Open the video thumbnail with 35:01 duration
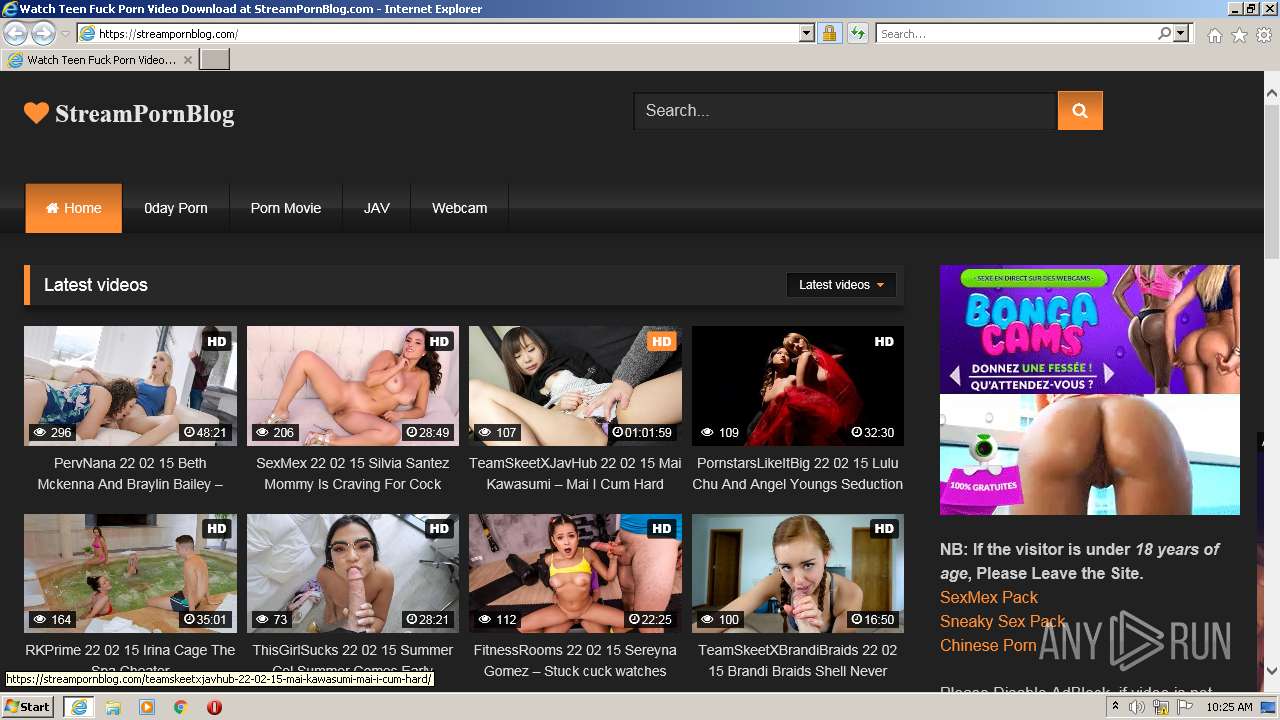Viewport: 1280px width, 720px height. coord(131,574)
